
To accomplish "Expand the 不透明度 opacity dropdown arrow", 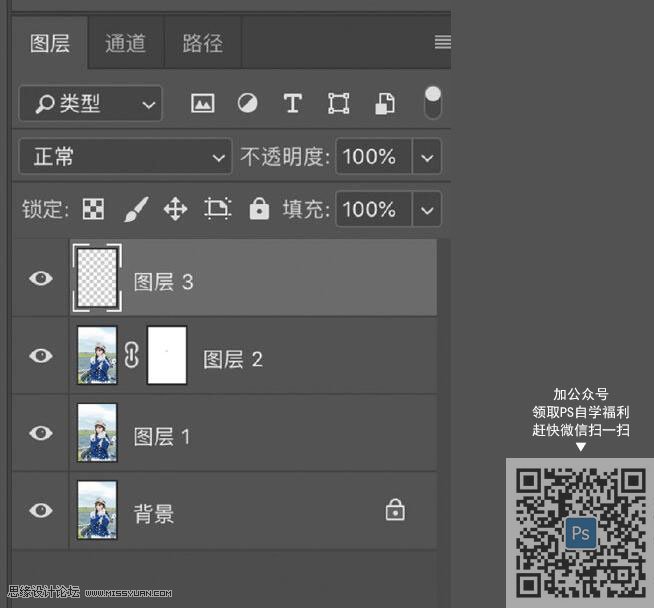I will pos(428,157).
